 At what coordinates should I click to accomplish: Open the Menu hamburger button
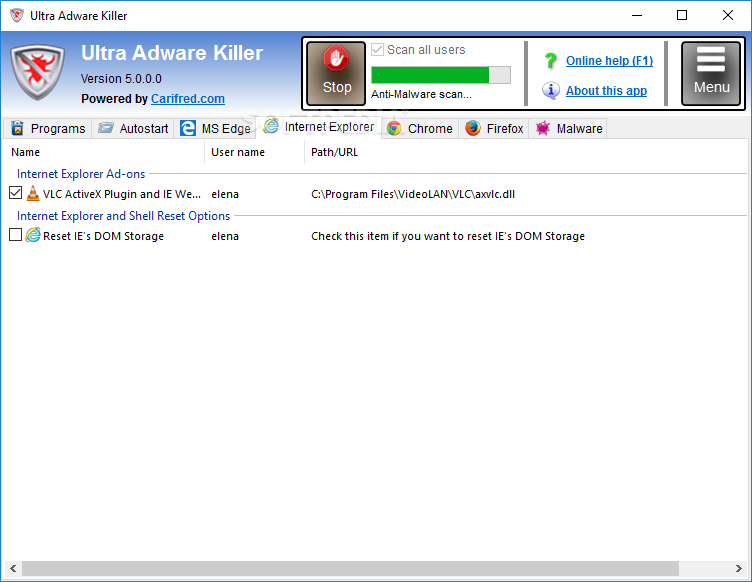[711, 73]
